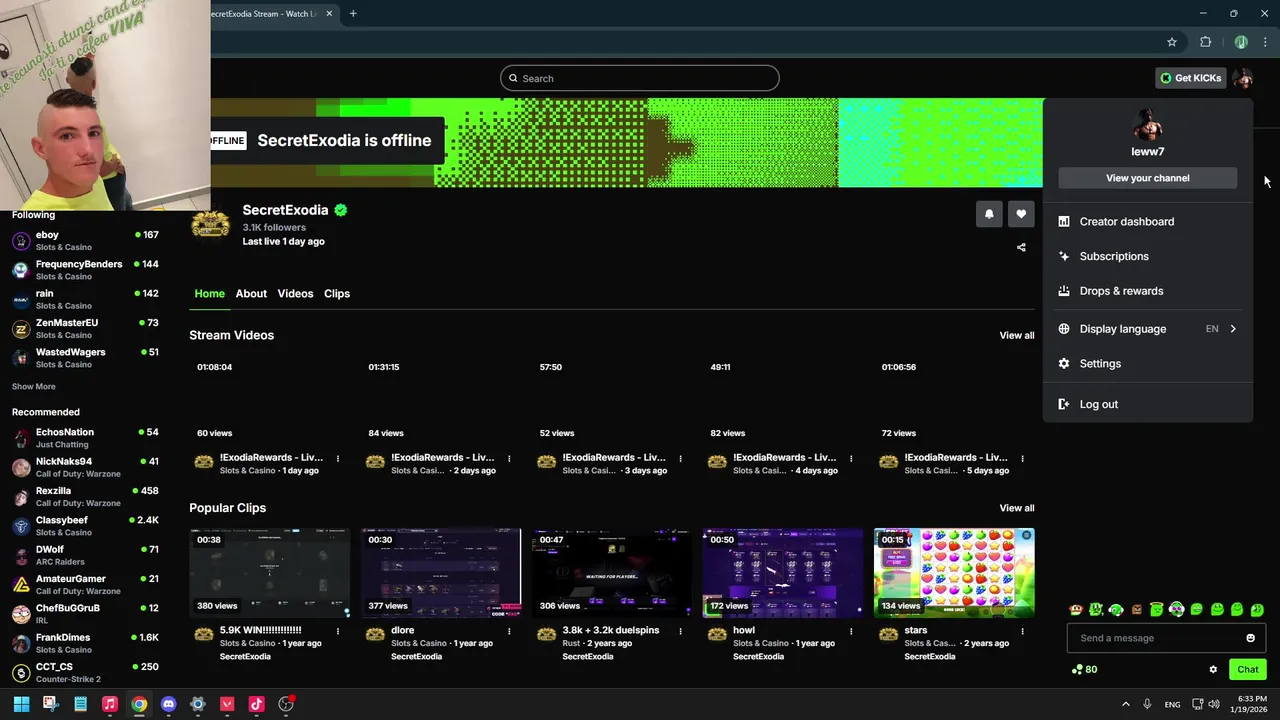This screenshot has height=720, width=1280.
Task: Click the View your channel button
Action: tap(1147, 178)
